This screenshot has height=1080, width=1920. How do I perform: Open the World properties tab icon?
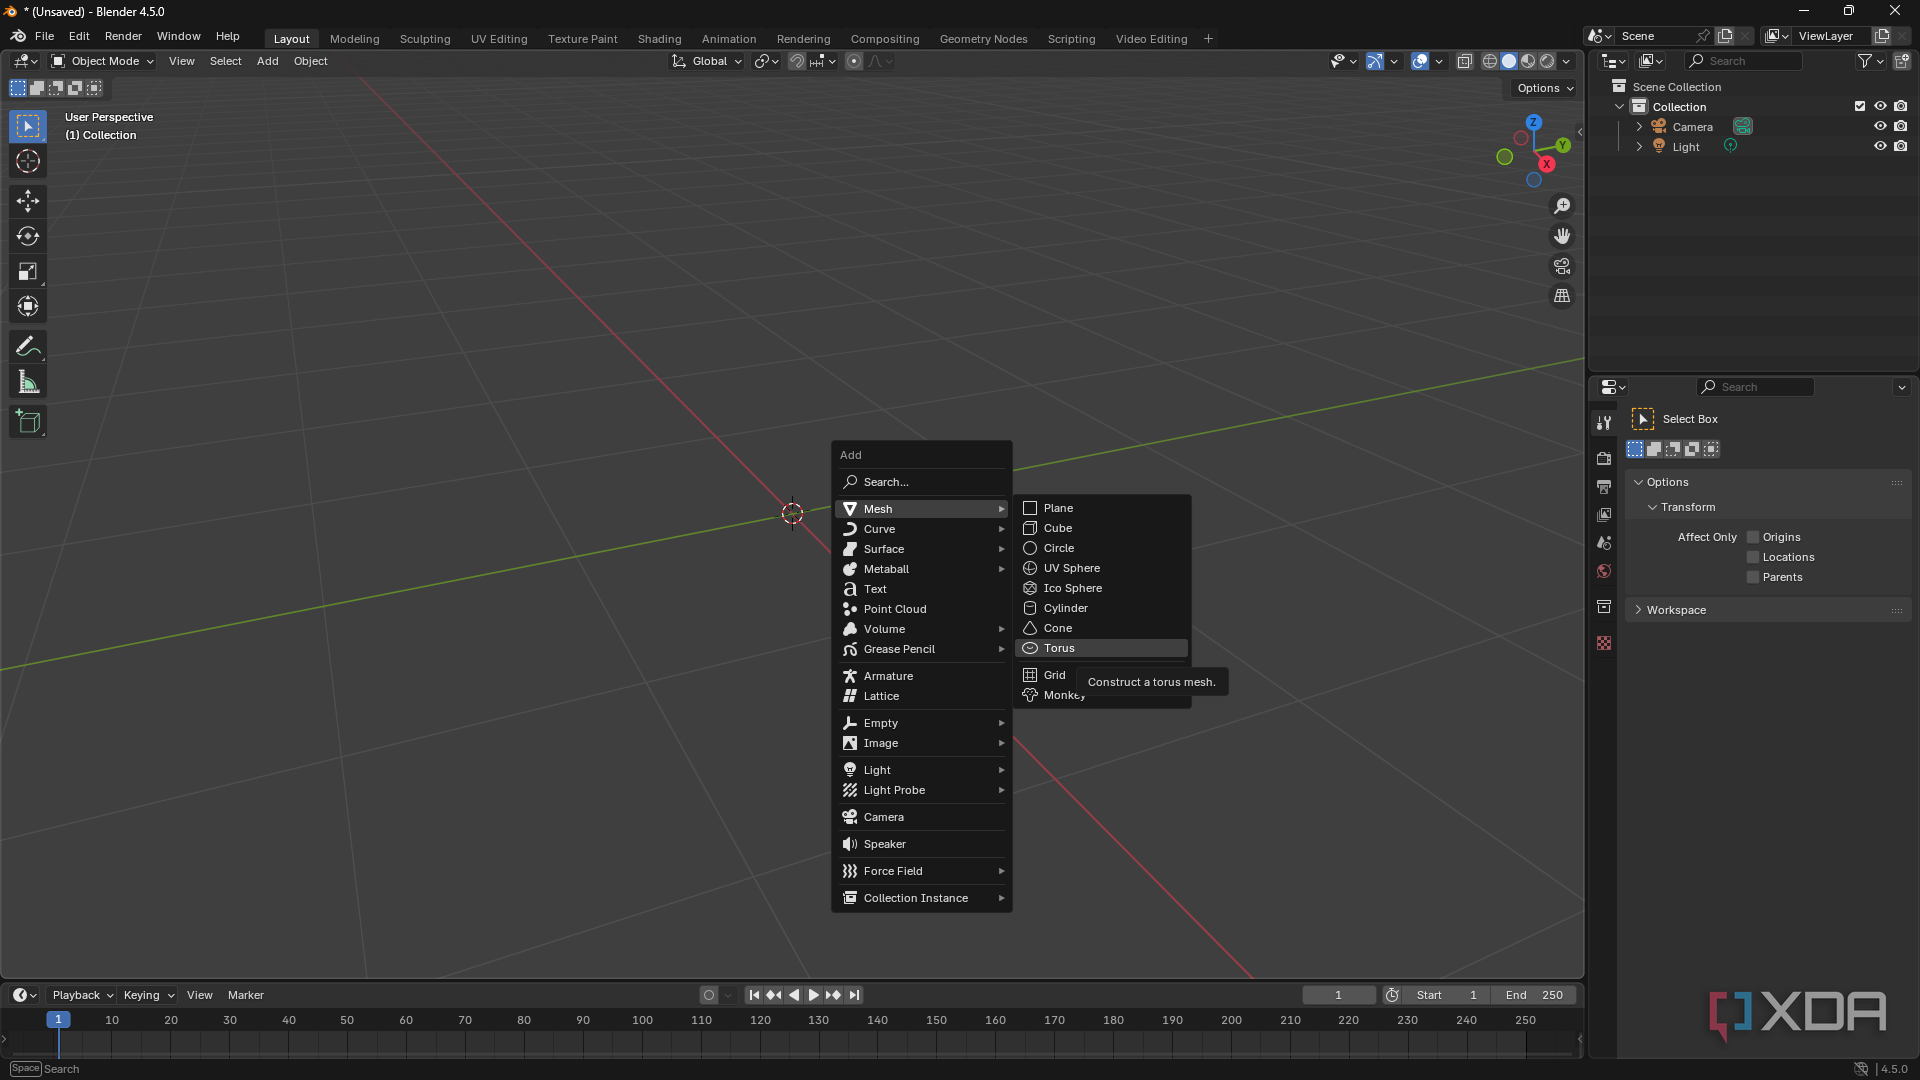[1604, 571]
